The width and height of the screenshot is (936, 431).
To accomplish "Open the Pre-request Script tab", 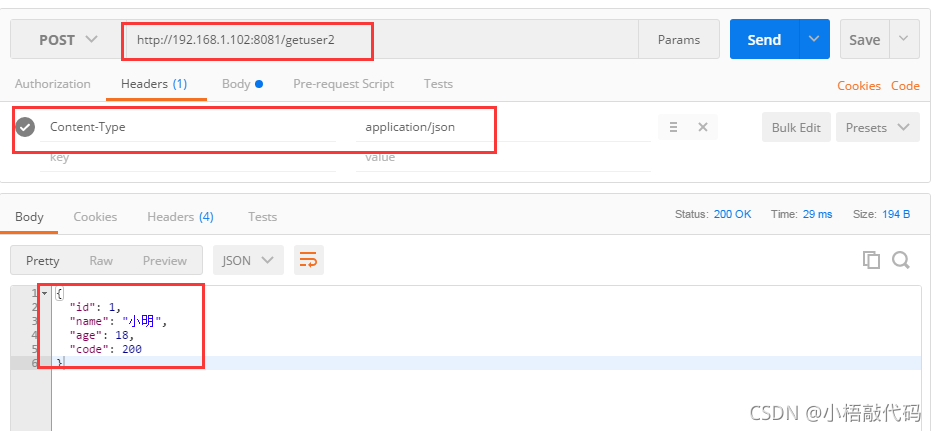I will [x=343, y=84].
